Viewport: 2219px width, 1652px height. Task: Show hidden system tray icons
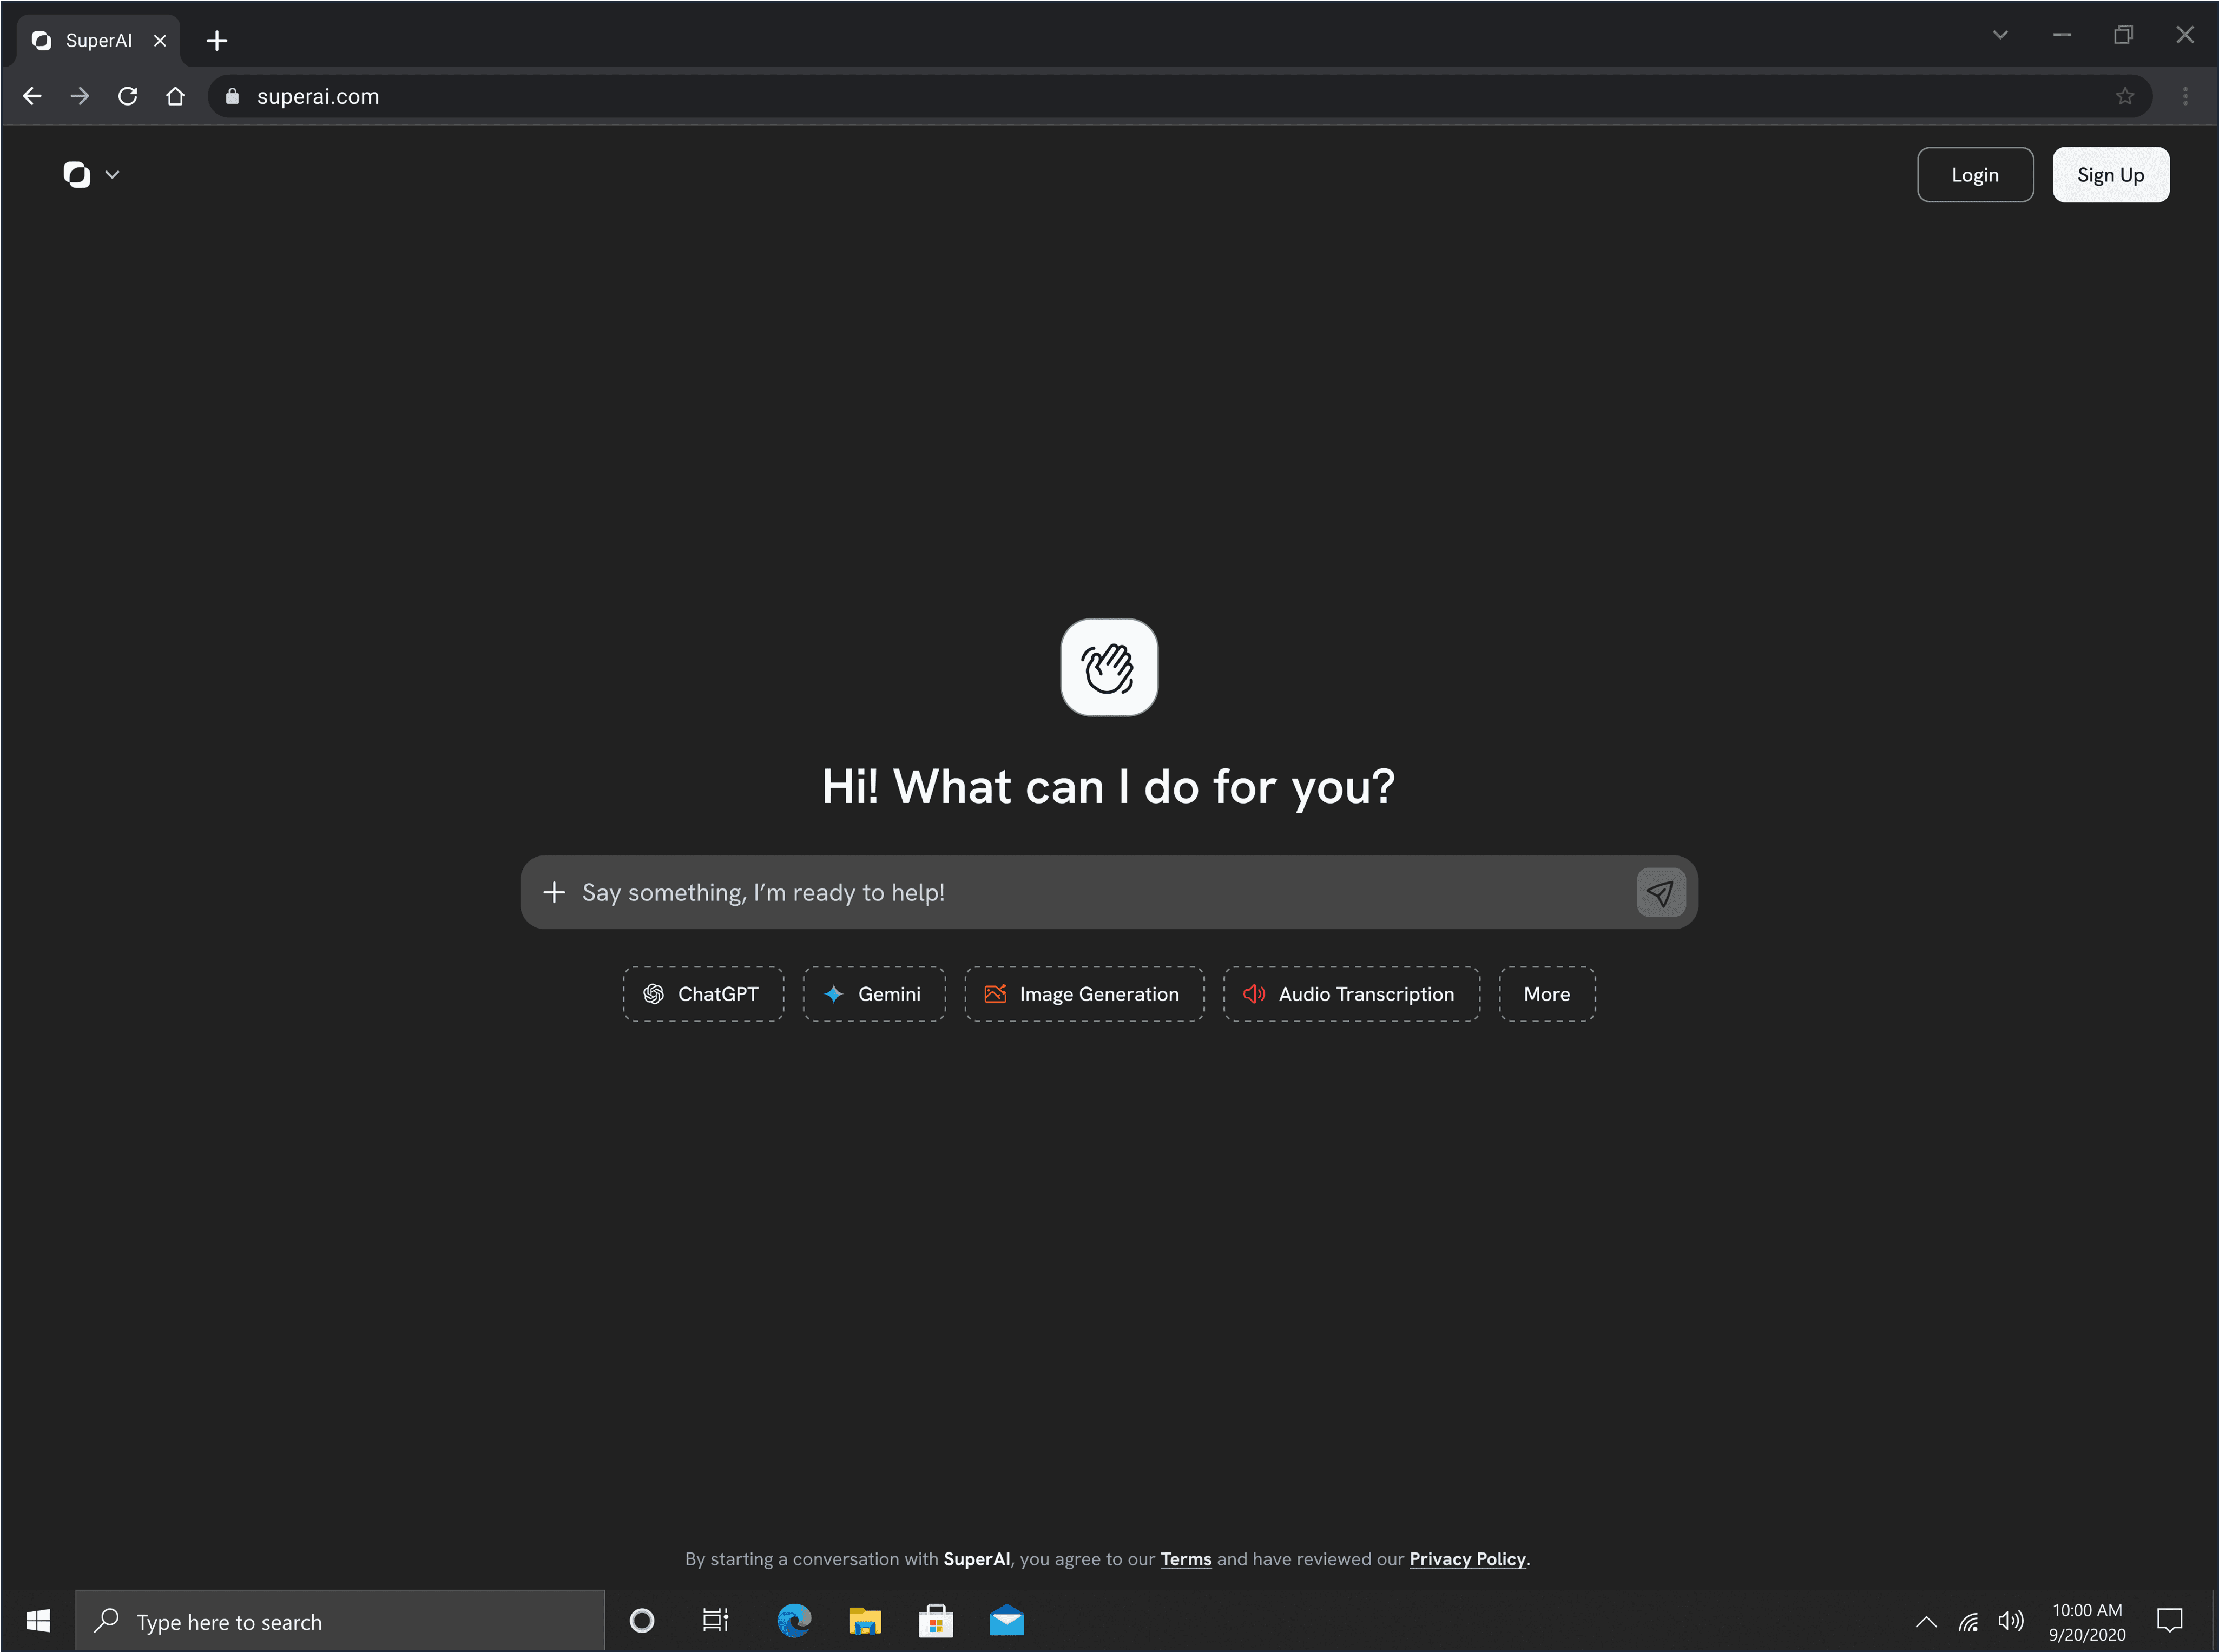(1925, 1622)
